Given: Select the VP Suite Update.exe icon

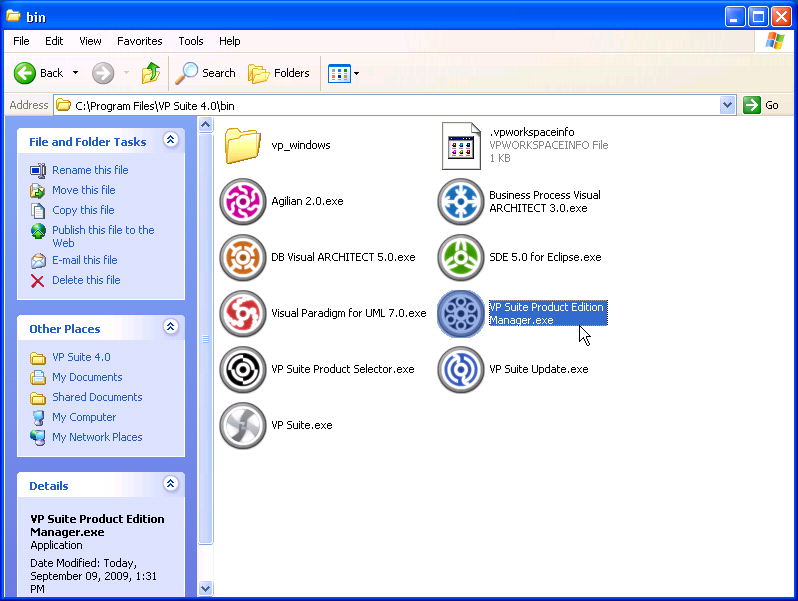Looking at the screenshot, I should coord(461,369).
